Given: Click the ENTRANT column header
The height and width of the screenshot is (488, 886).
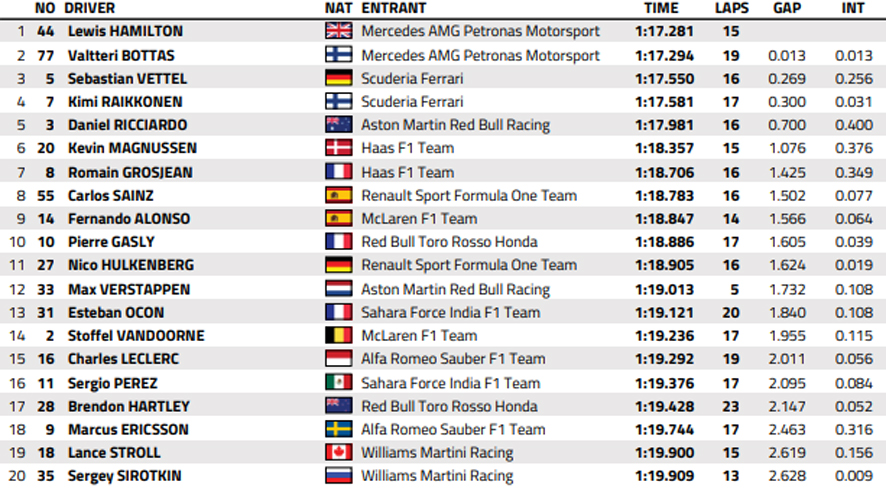Looking at the screenshot, I should (x=394, y=8).
